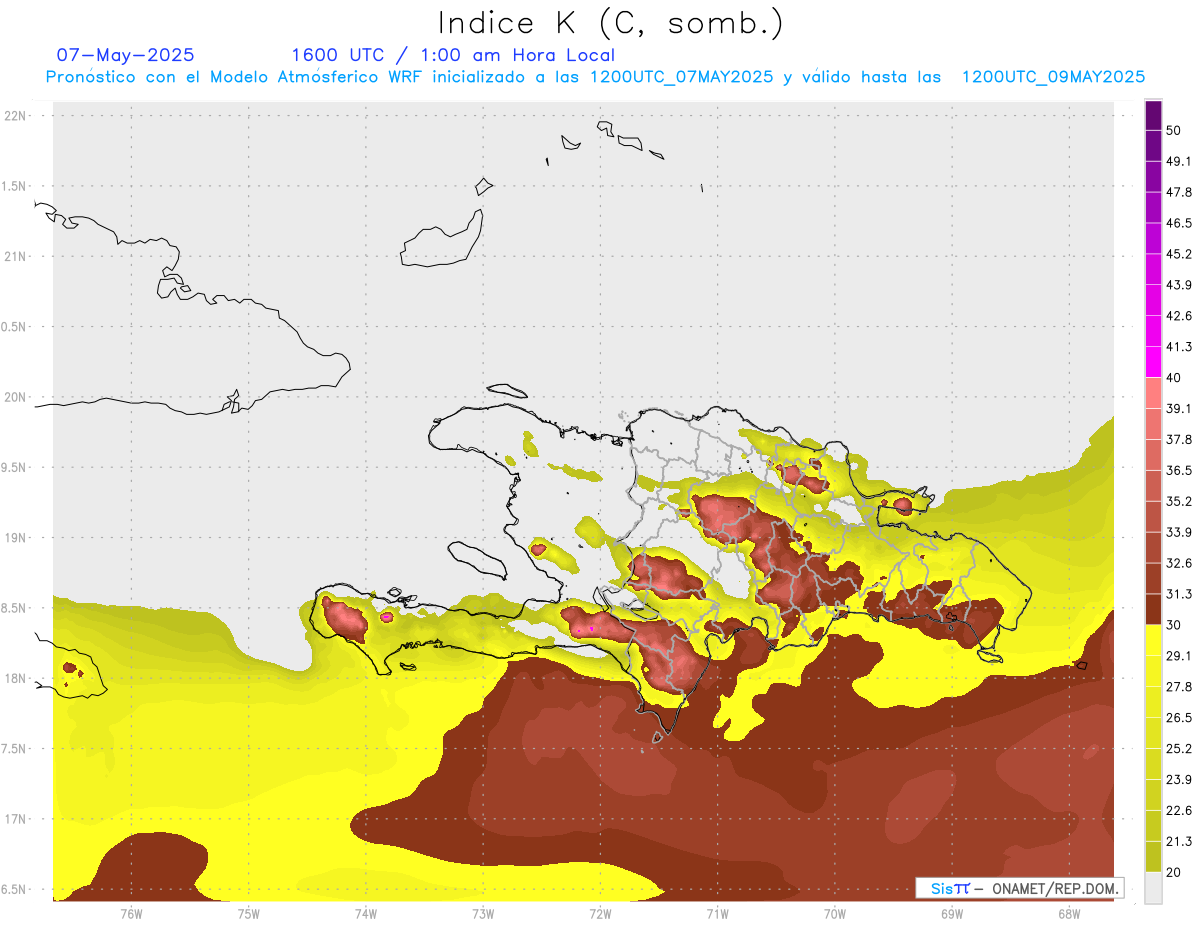Click the dark brown swatch between 30 and 31.3
The image size is (1200, 927).
tap(1153, 609)
